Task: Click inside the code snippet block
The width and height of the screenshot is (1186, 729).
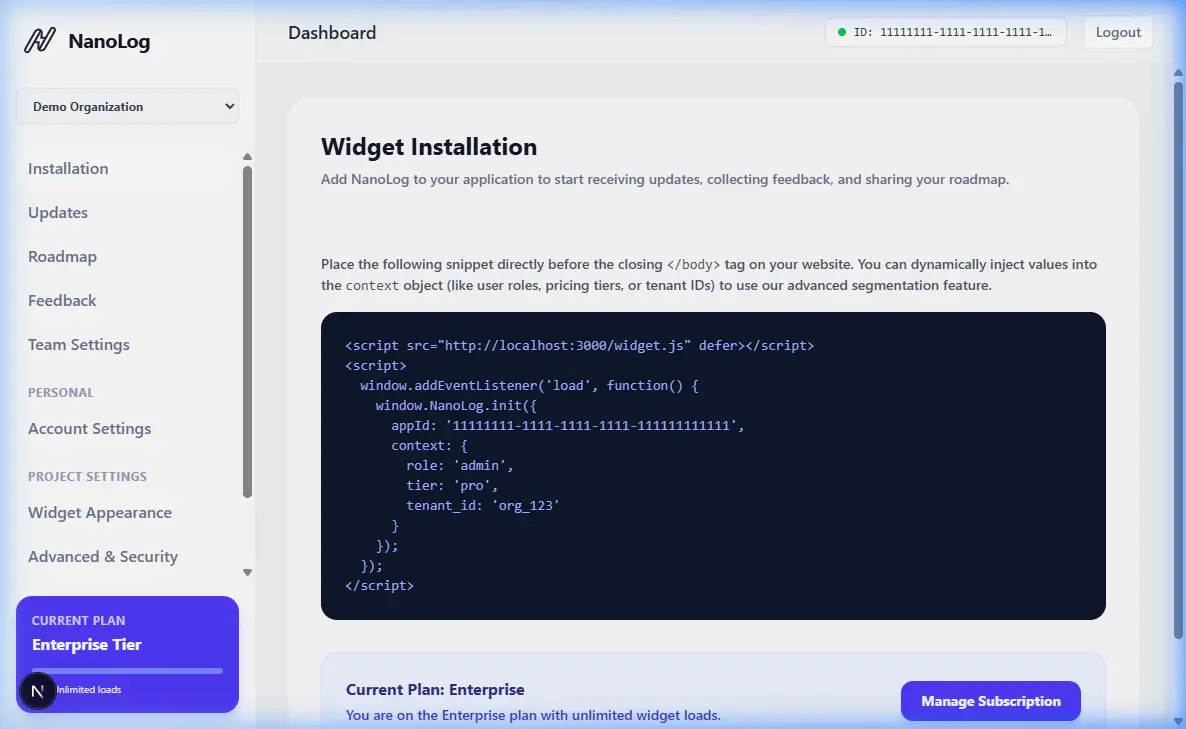Action: pyautogui.click(x=713, y=465)
